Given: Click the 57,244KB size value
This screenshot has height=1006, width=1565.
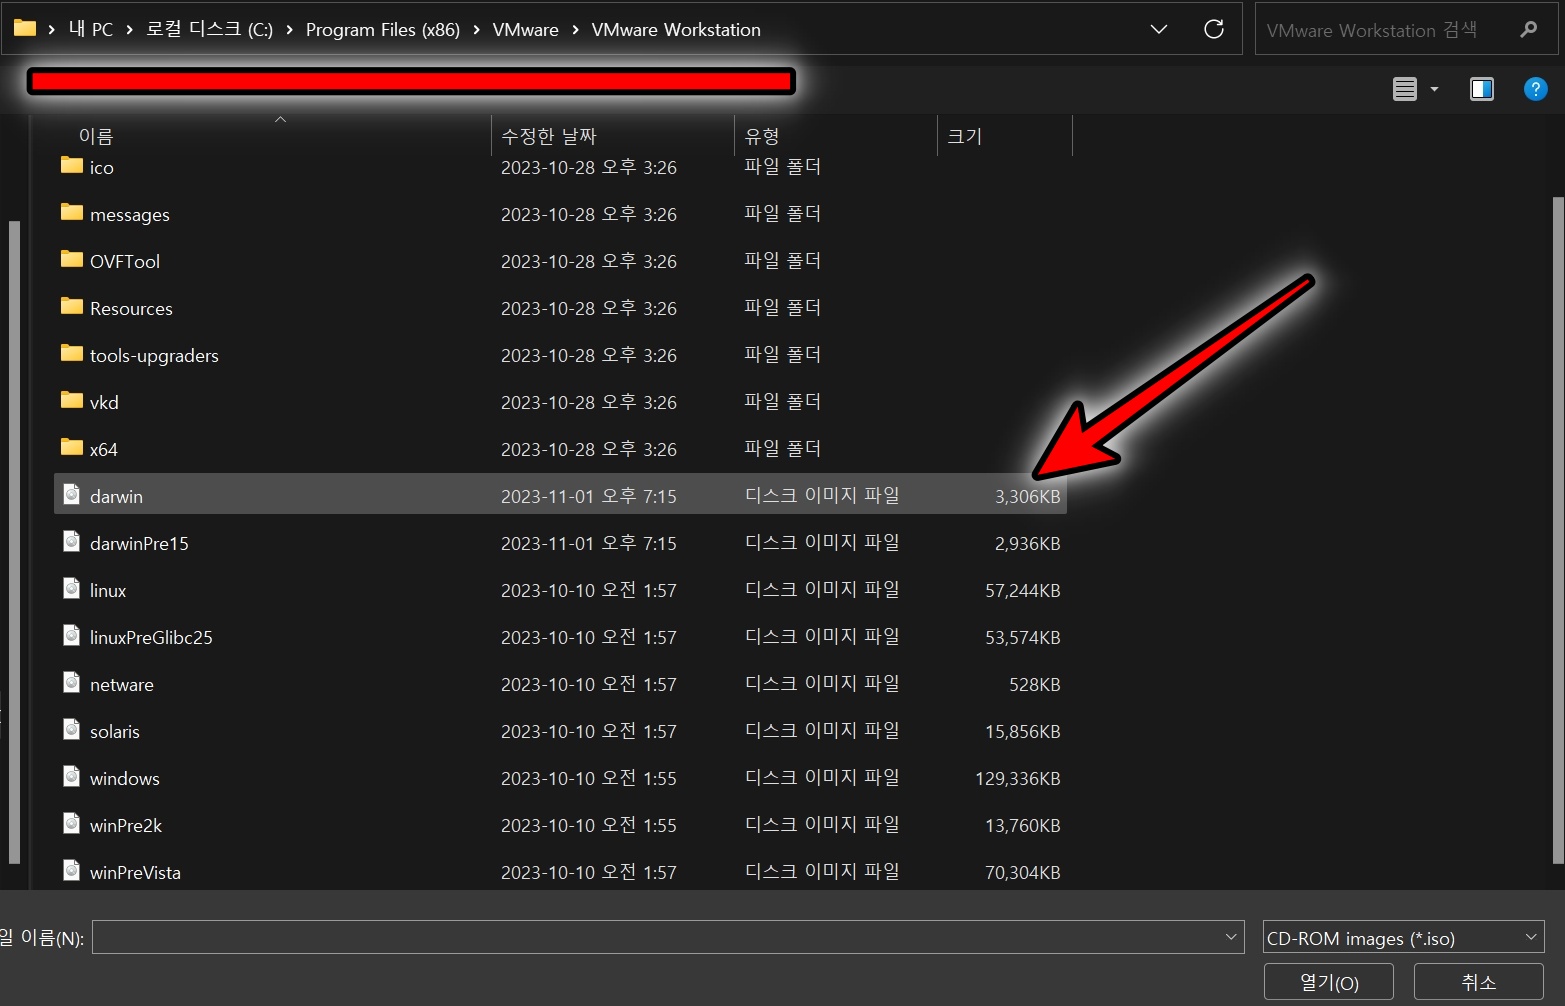Looking at the screenshot, I should 1023,590.
